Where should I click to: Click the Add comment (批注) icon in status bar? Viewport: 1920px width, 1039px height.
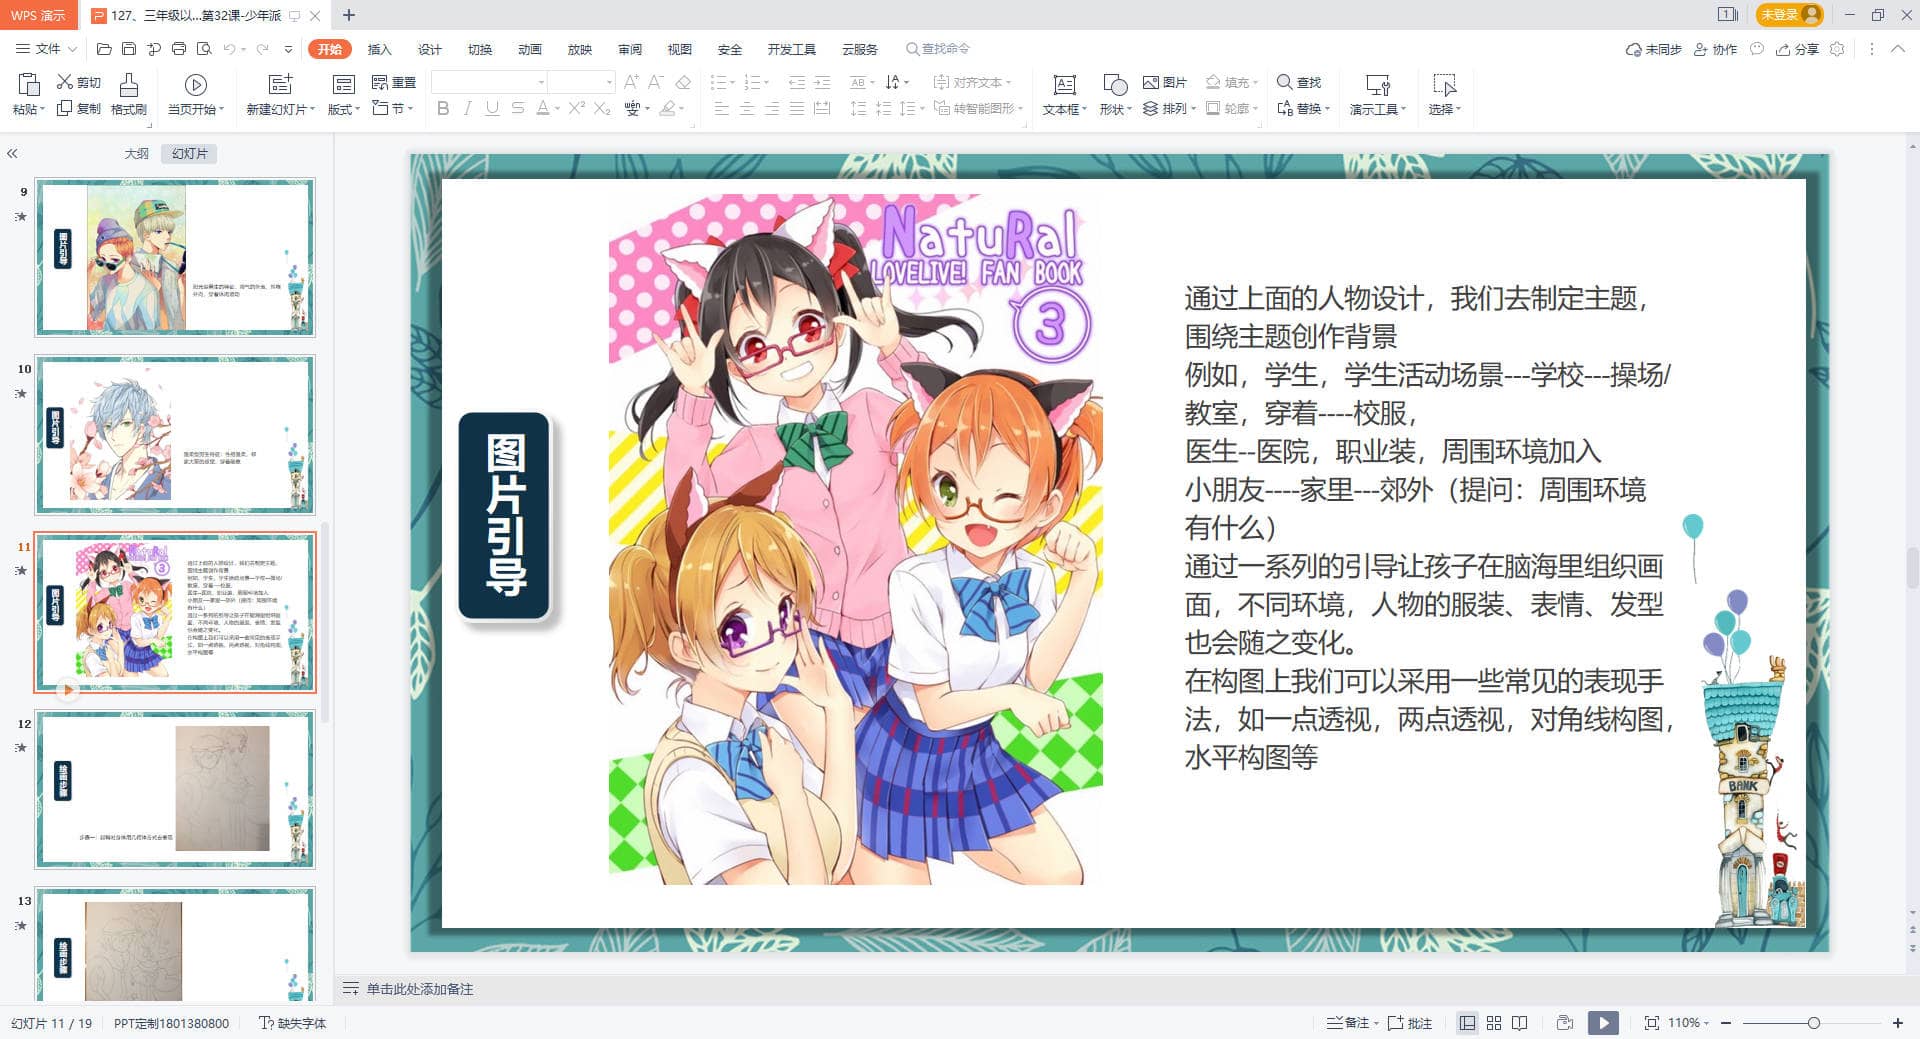tap(1396, 1023)
